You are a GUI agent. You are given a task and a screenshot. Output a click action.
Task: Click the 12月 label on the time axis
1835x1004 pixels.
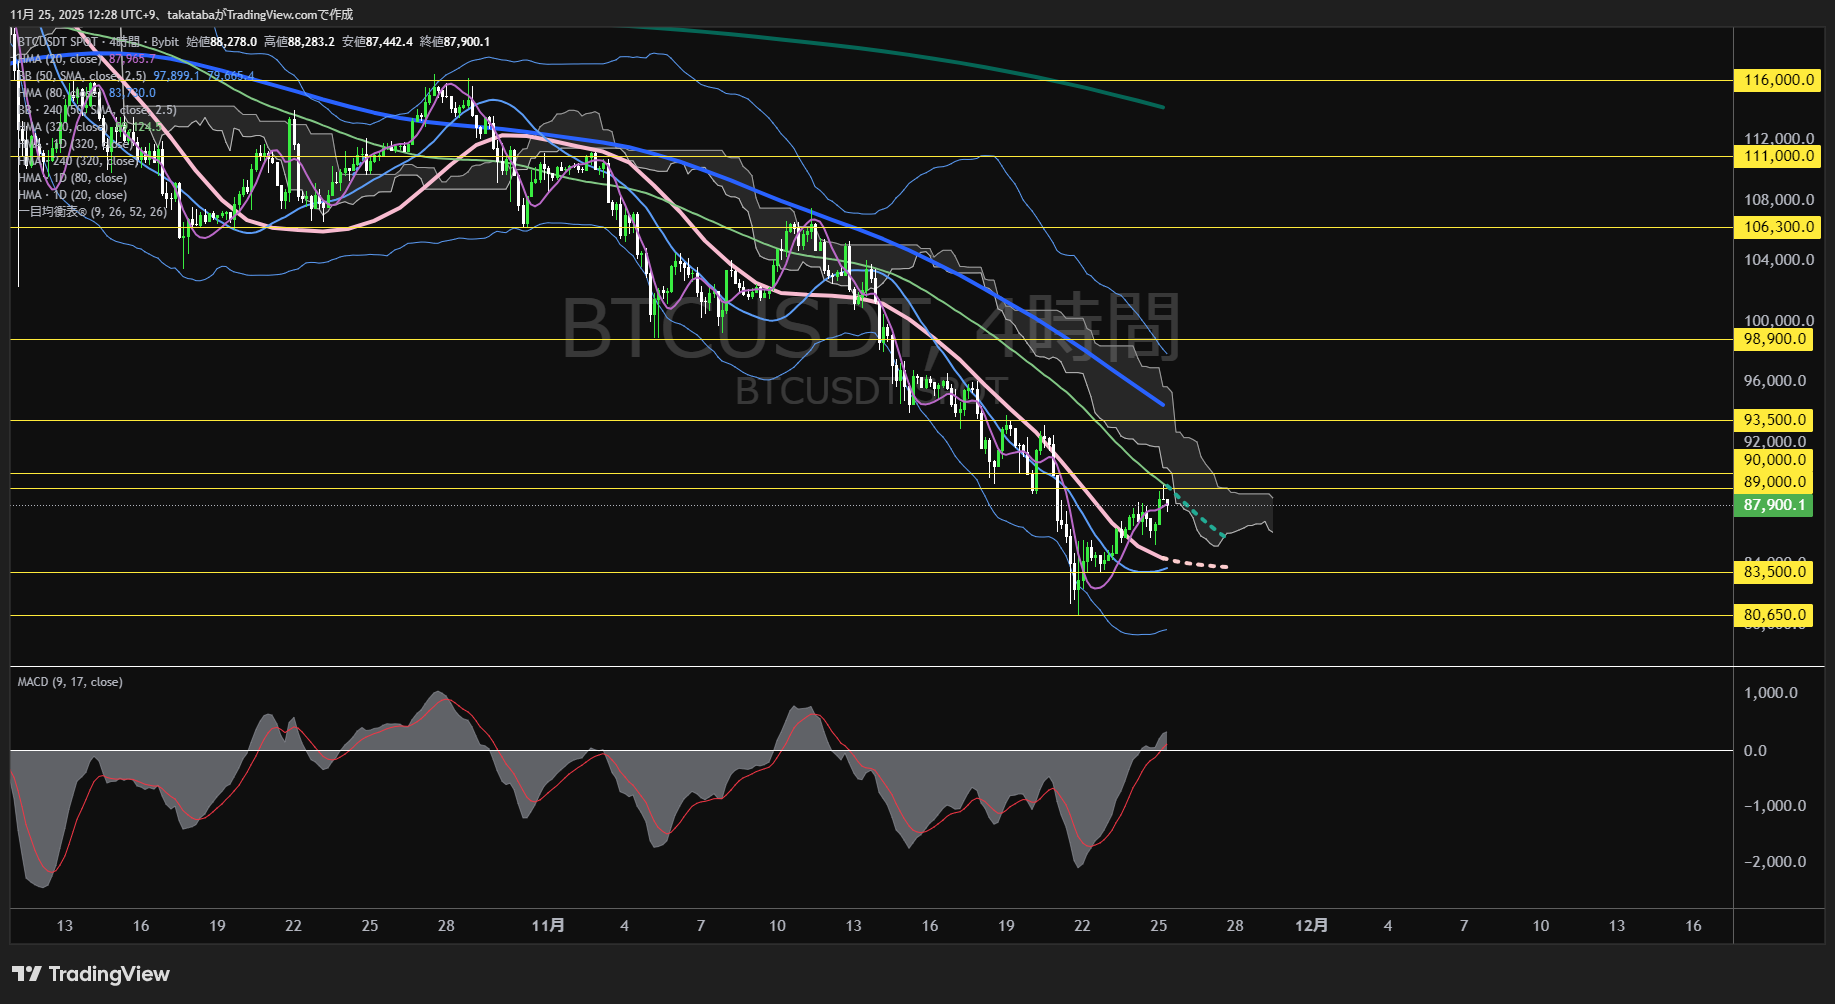tap(1312, 926)
